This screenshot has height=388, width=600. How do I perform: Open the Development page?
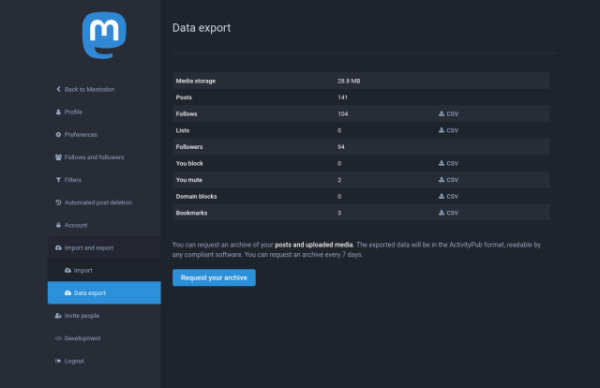click(x=104, y=338)
